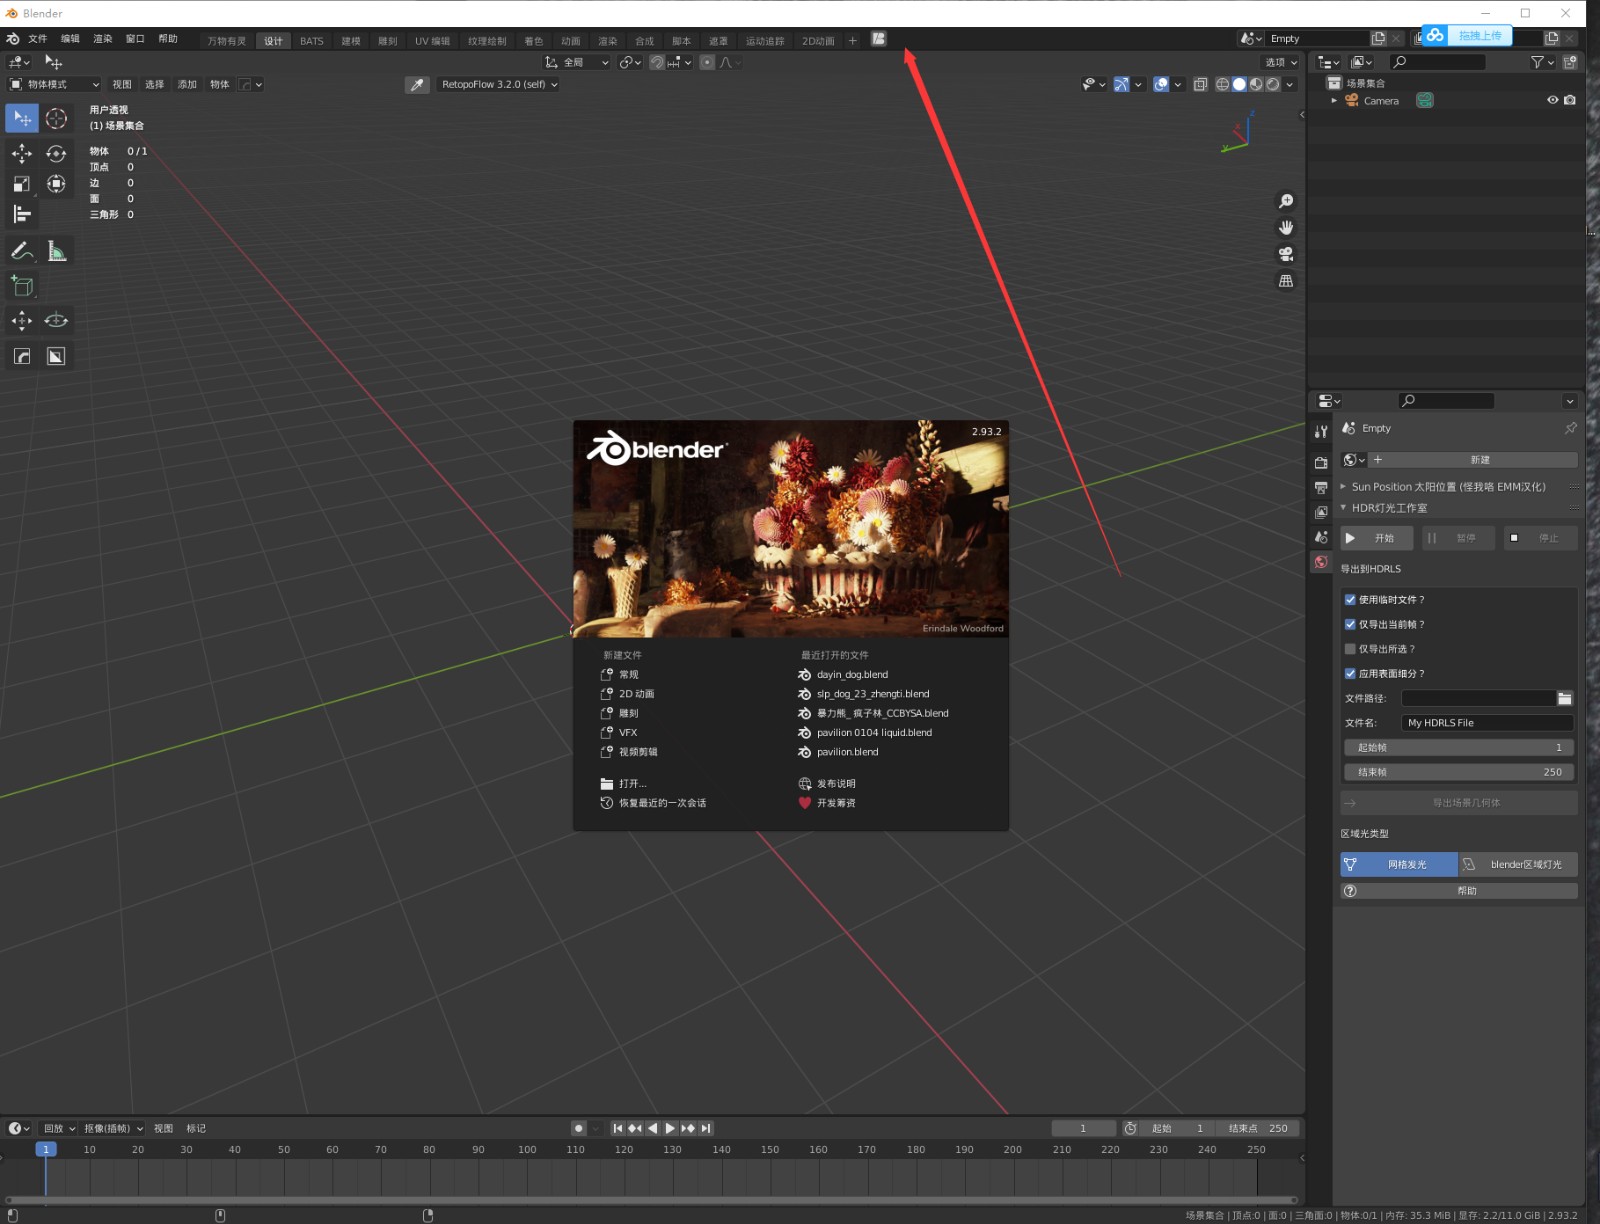1600x1224 pixels.
Task: Pick the Rotate tool in toolbar
Action: (x=56, y=153)
